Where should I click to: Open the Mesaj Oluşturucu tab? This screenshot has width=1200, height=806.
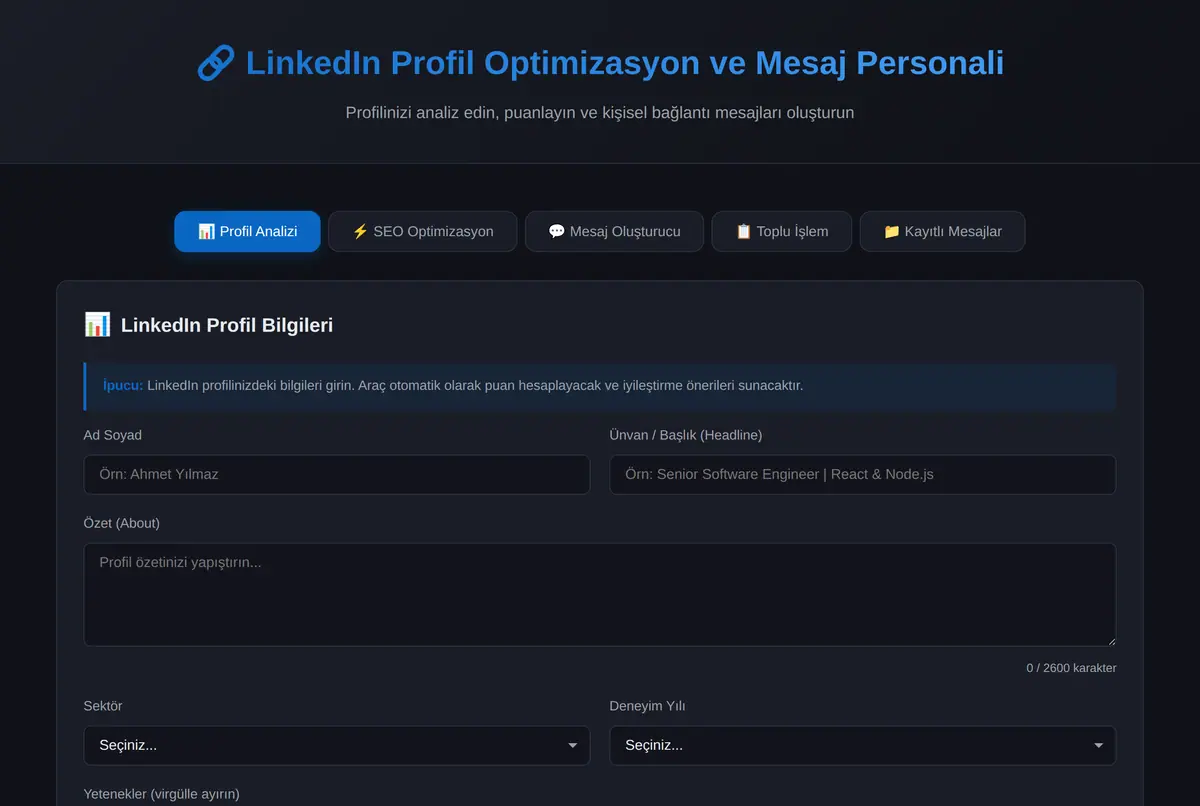coord(614,231)
